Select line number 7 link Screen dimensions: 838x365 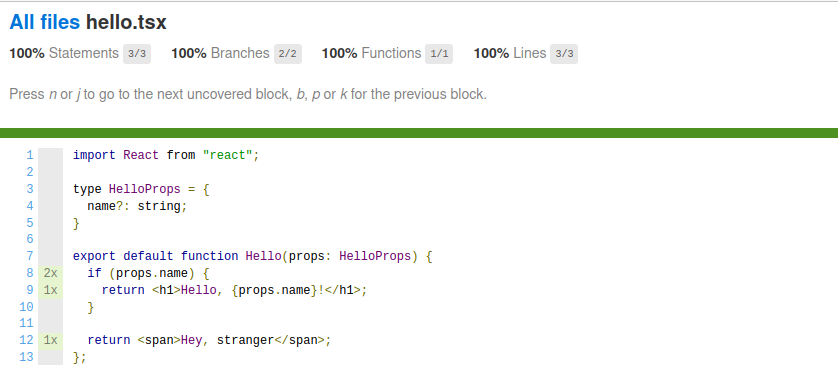pyautogui.click(x=30, y=256)
